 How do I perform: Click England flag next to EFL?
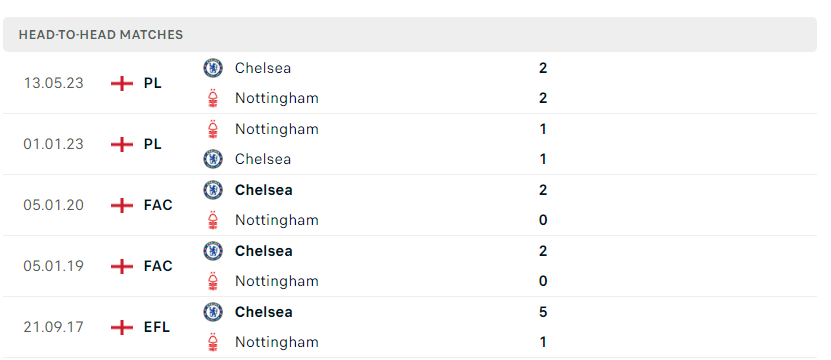[x=122, y=327]
